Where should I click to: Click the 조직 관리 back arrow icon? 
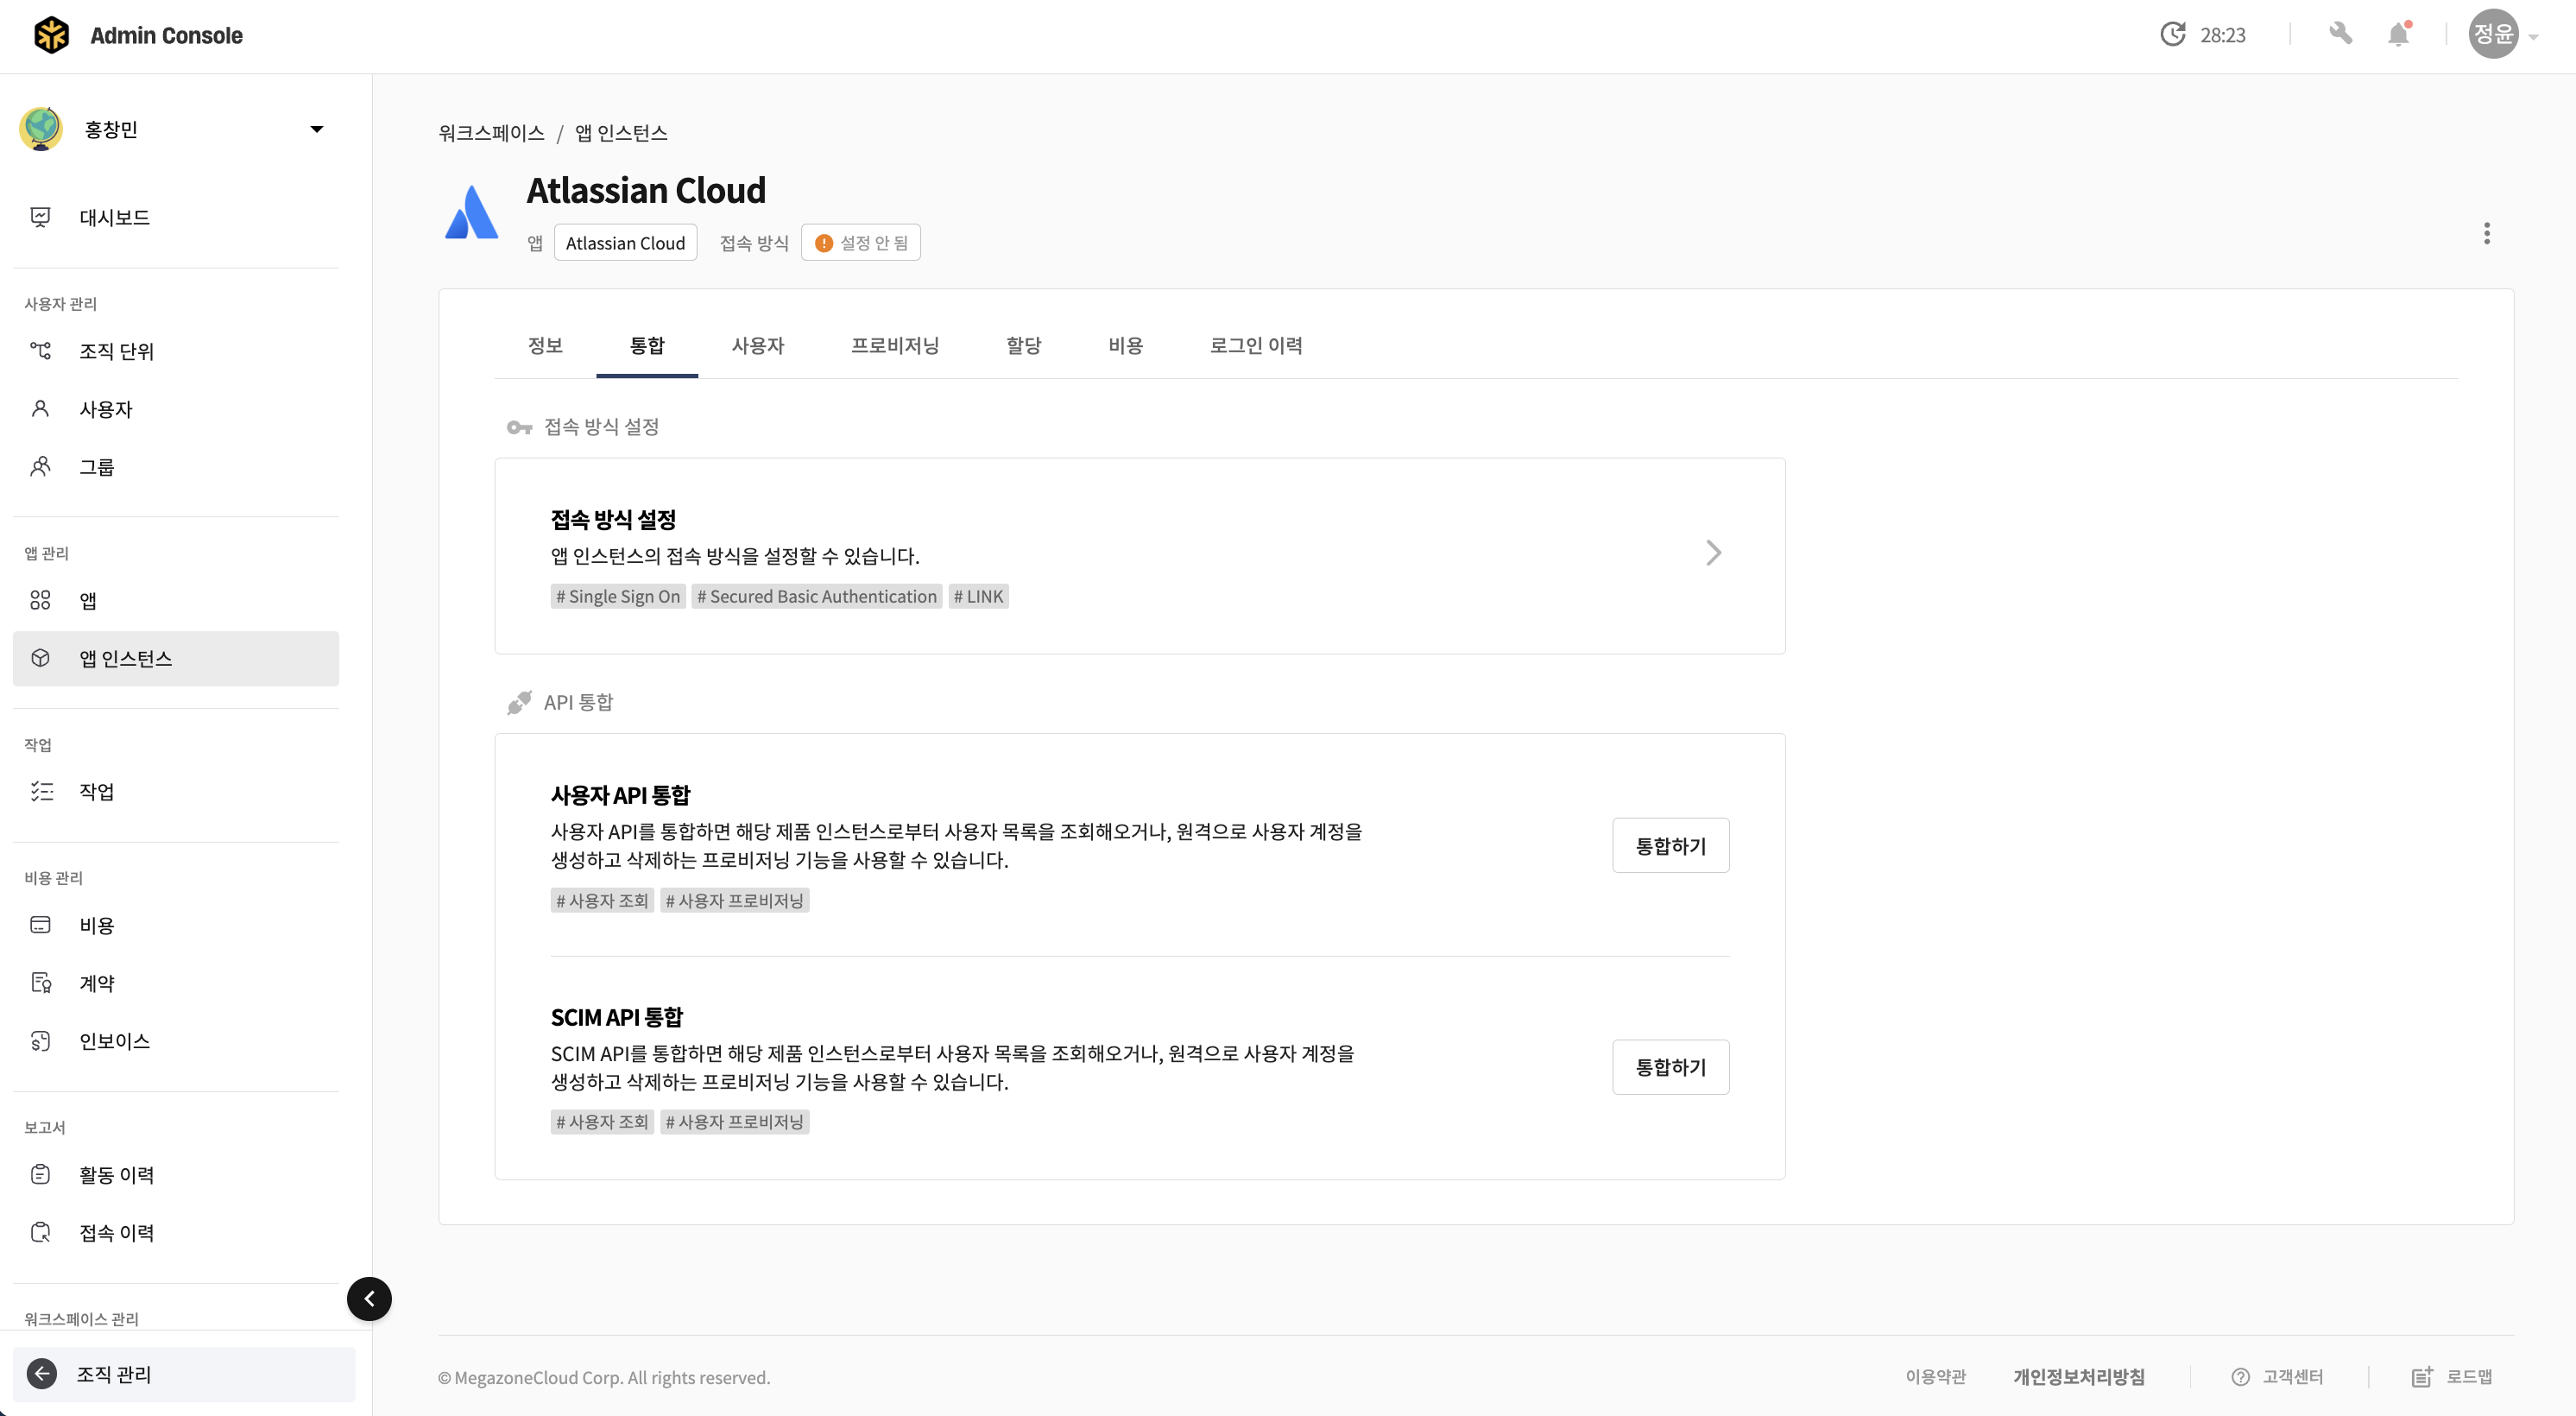coord(41,1374)
